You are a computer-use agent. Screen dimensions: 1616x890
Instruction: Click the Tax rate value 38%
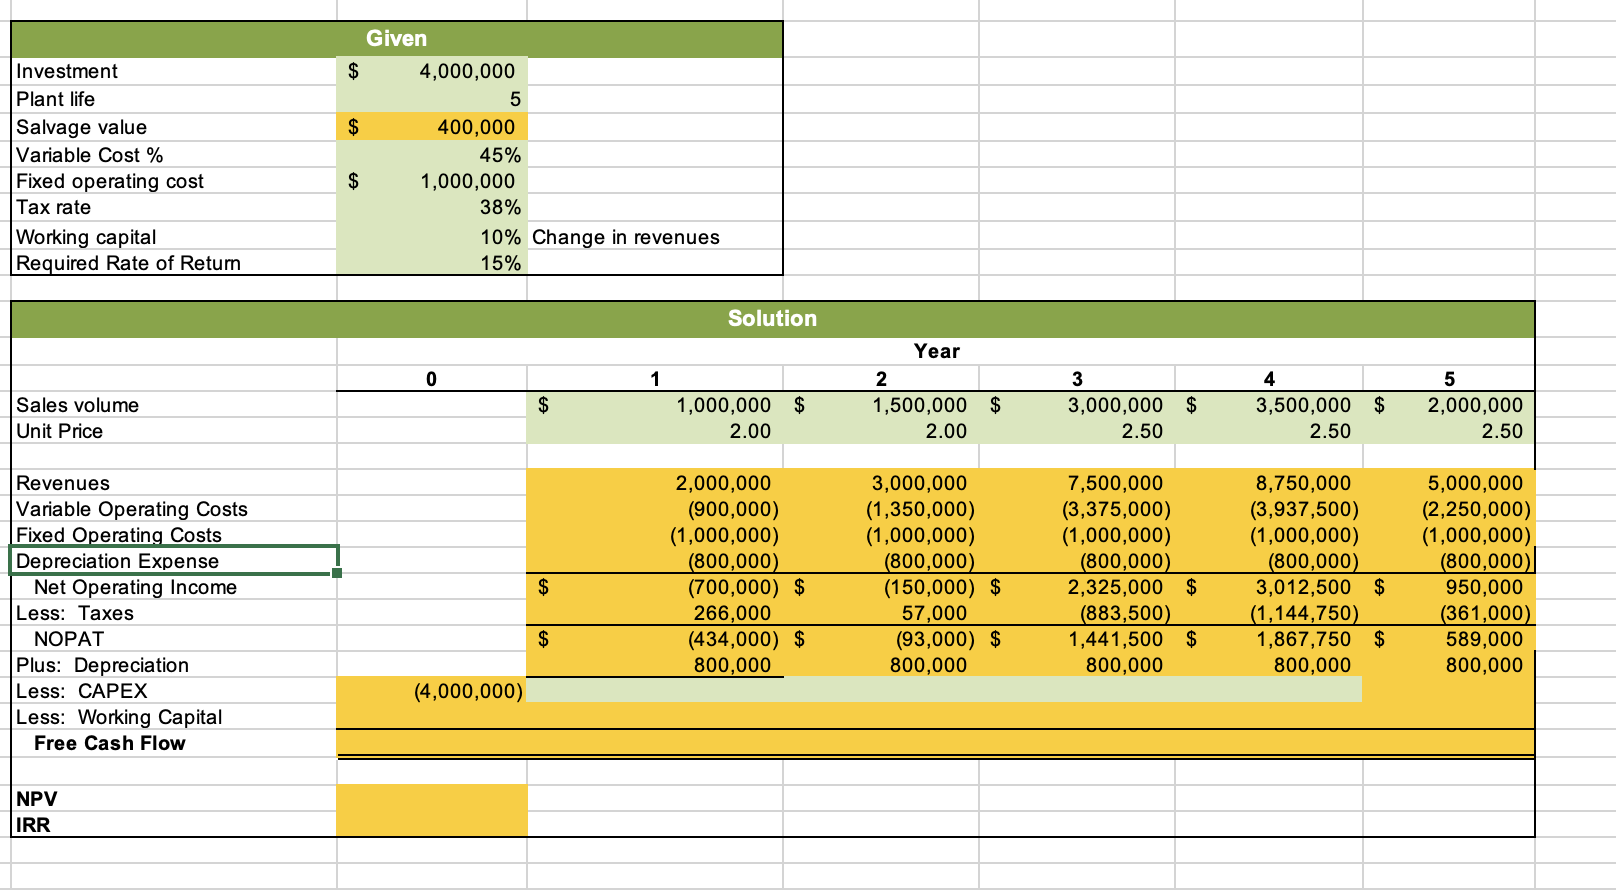(432, 207)
